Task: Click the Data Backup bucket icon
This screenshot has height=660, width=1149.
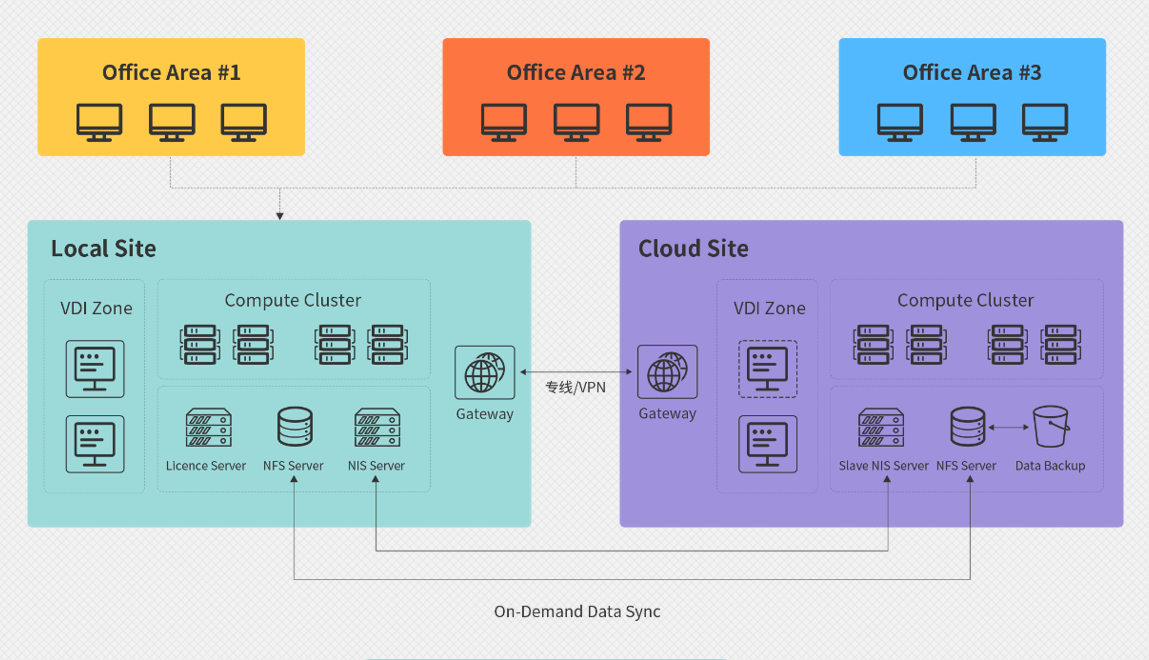Action: tap(1051, 426)
